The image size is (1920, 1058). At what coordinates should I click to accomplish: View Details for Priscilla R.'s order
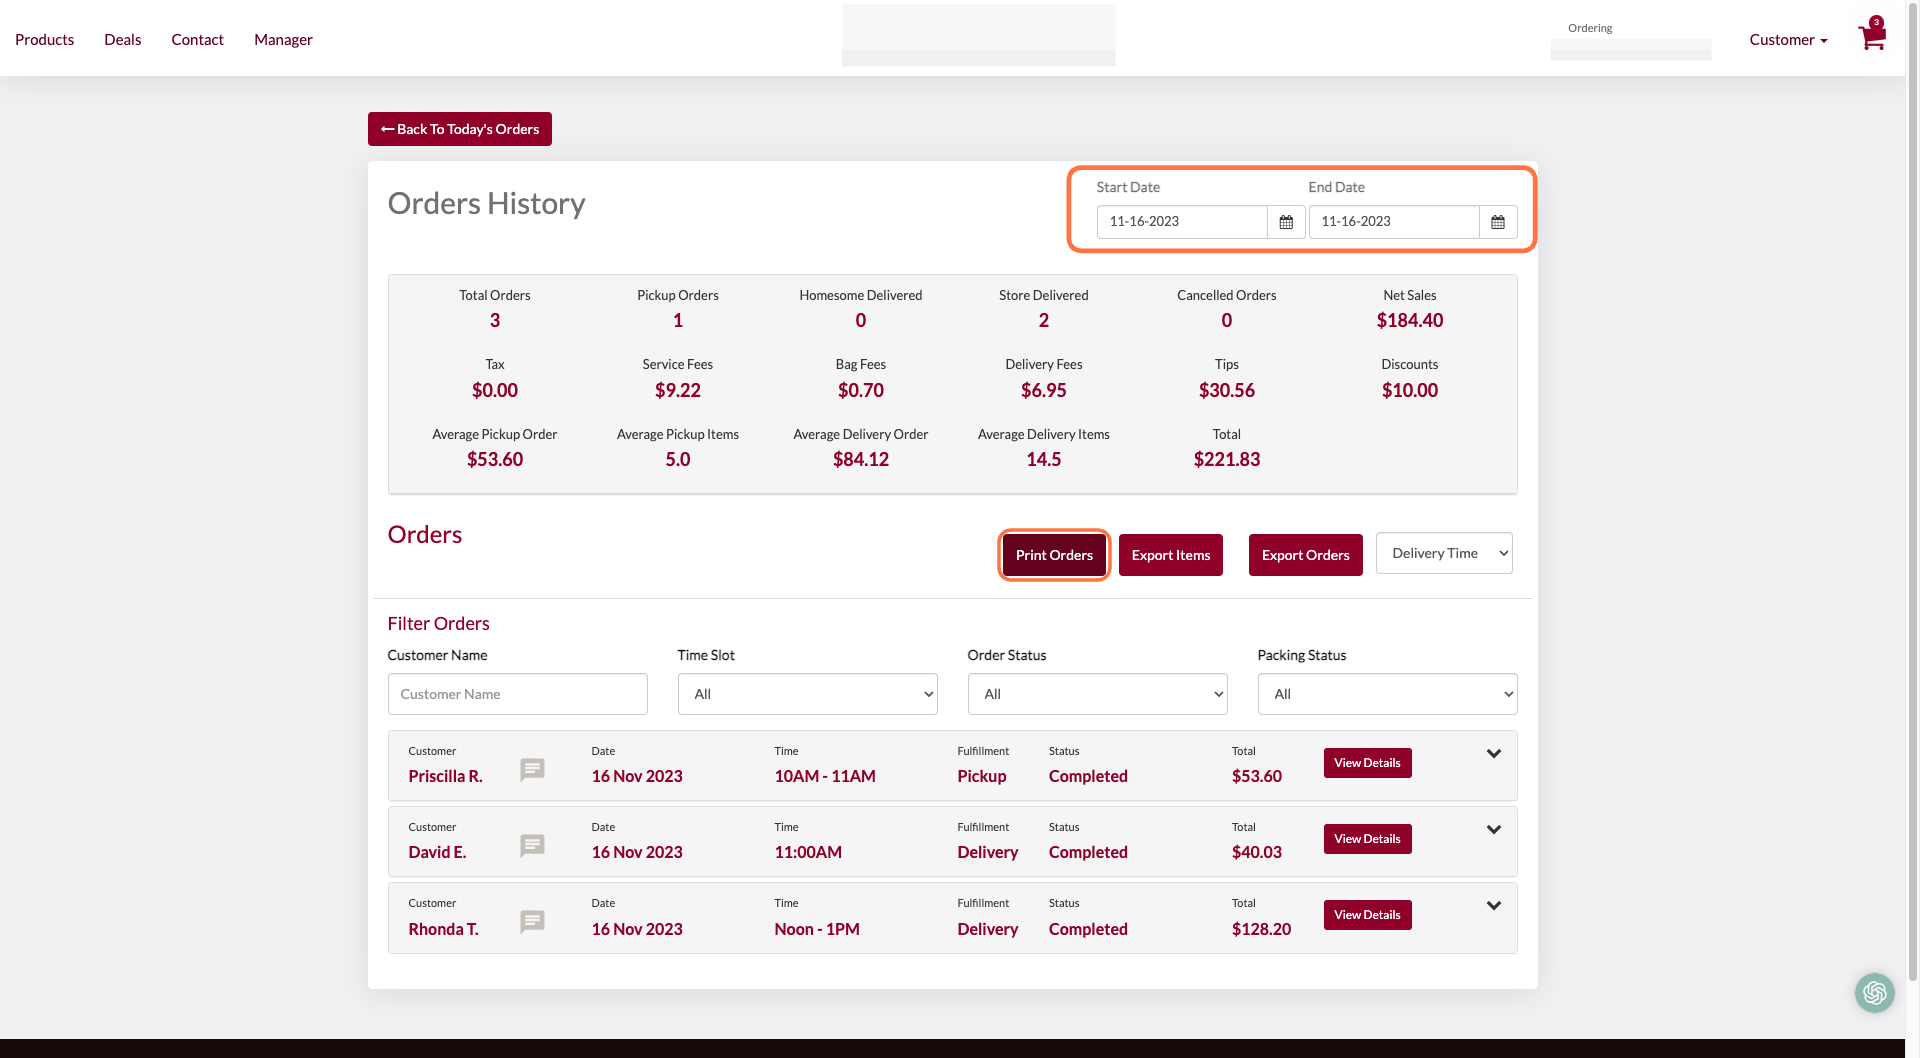(x=1367, y=763)
